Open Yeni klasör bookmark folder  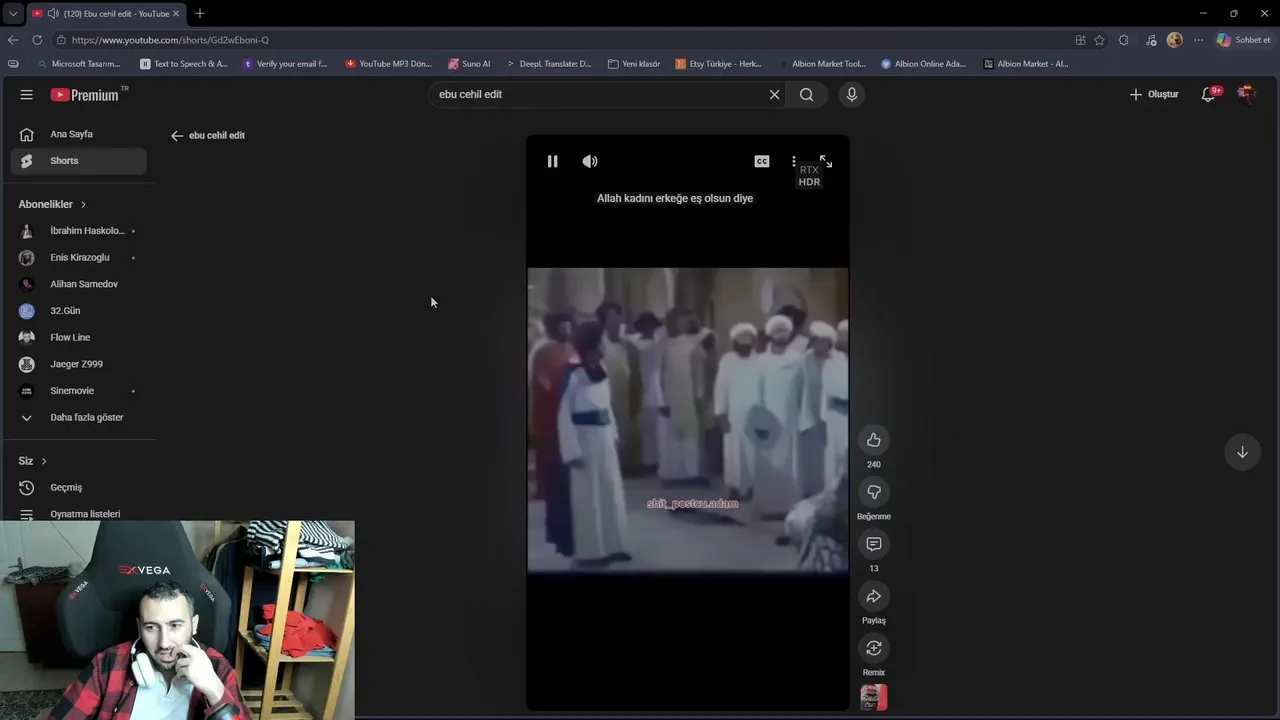[x=634, y=64]
